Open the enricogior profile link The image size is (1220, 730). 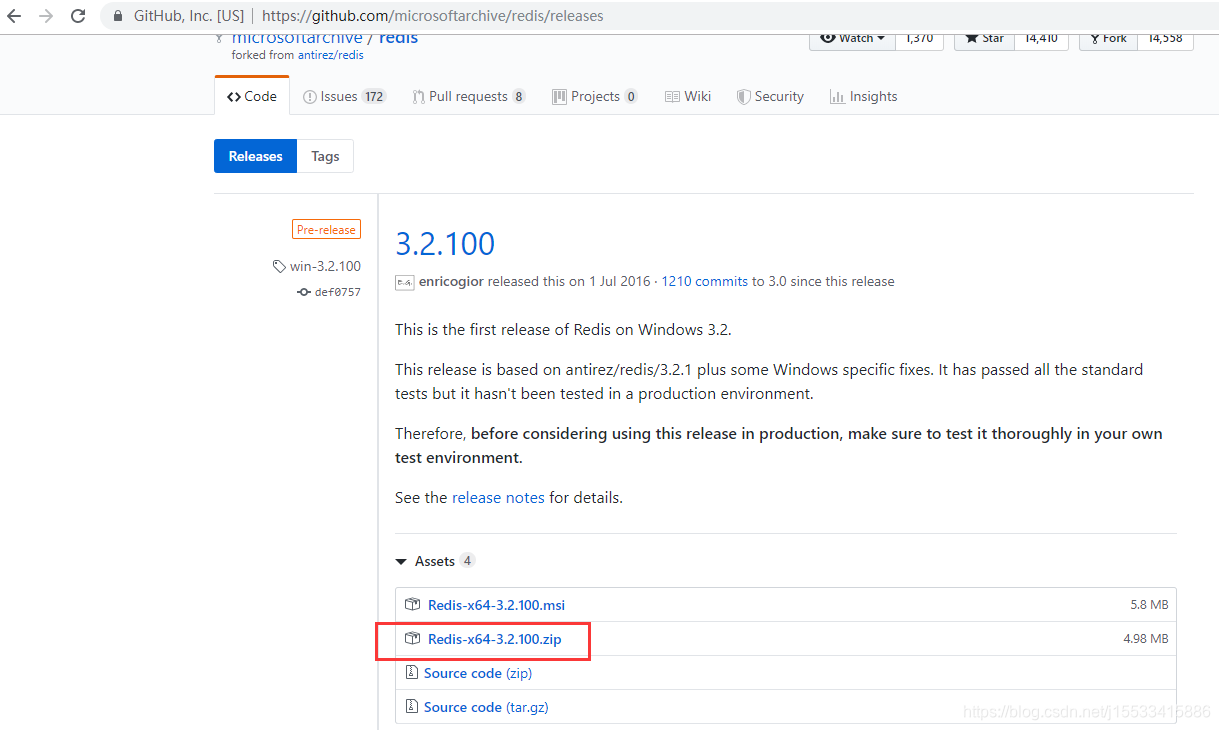pos(451,282)
